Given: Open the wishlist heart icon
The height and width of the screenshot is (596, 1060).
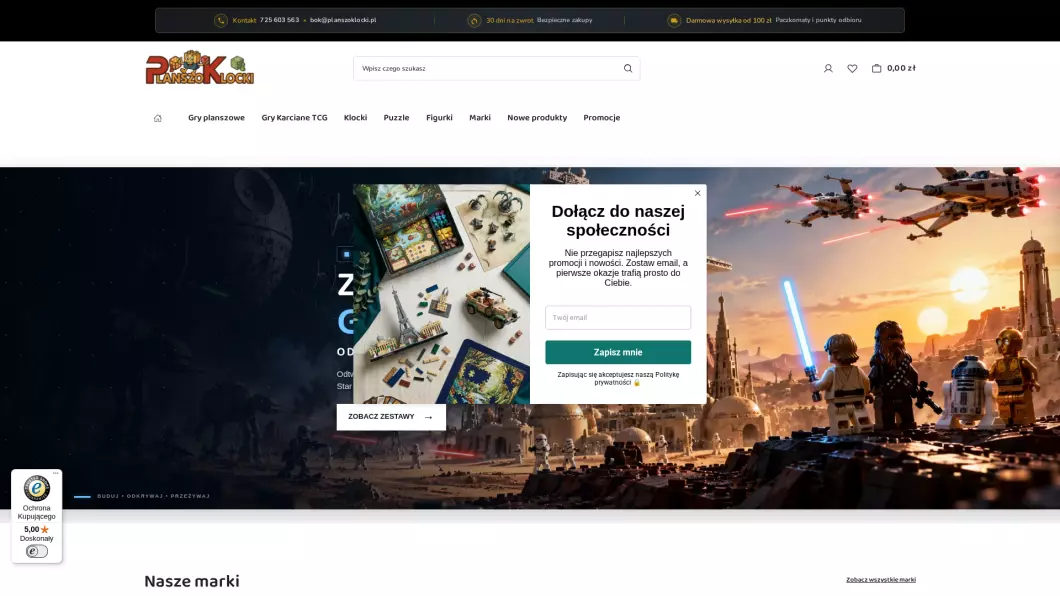Looking at the screenshot, I should [852, 68].
